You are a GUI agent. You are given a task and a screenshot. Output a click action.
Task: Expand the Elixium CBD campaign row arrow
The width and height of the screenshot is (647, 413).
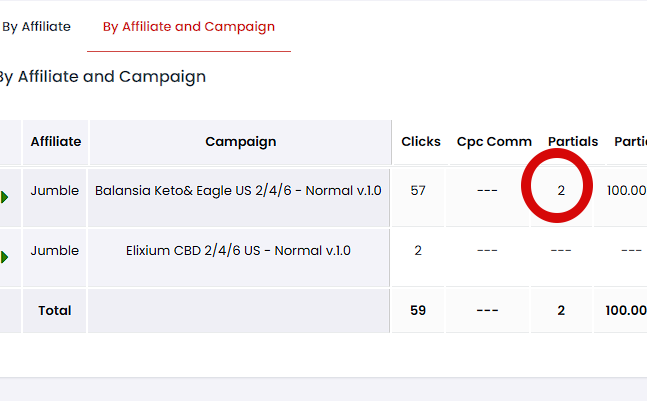5,257
